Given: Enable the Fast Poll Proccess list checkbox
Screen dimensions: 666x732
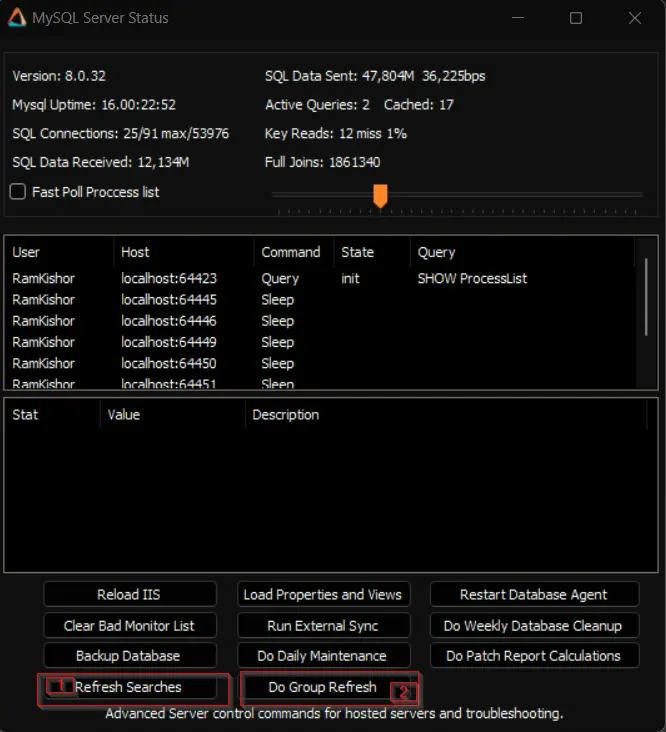Looking at the screenshot, I should coord(18,192).
